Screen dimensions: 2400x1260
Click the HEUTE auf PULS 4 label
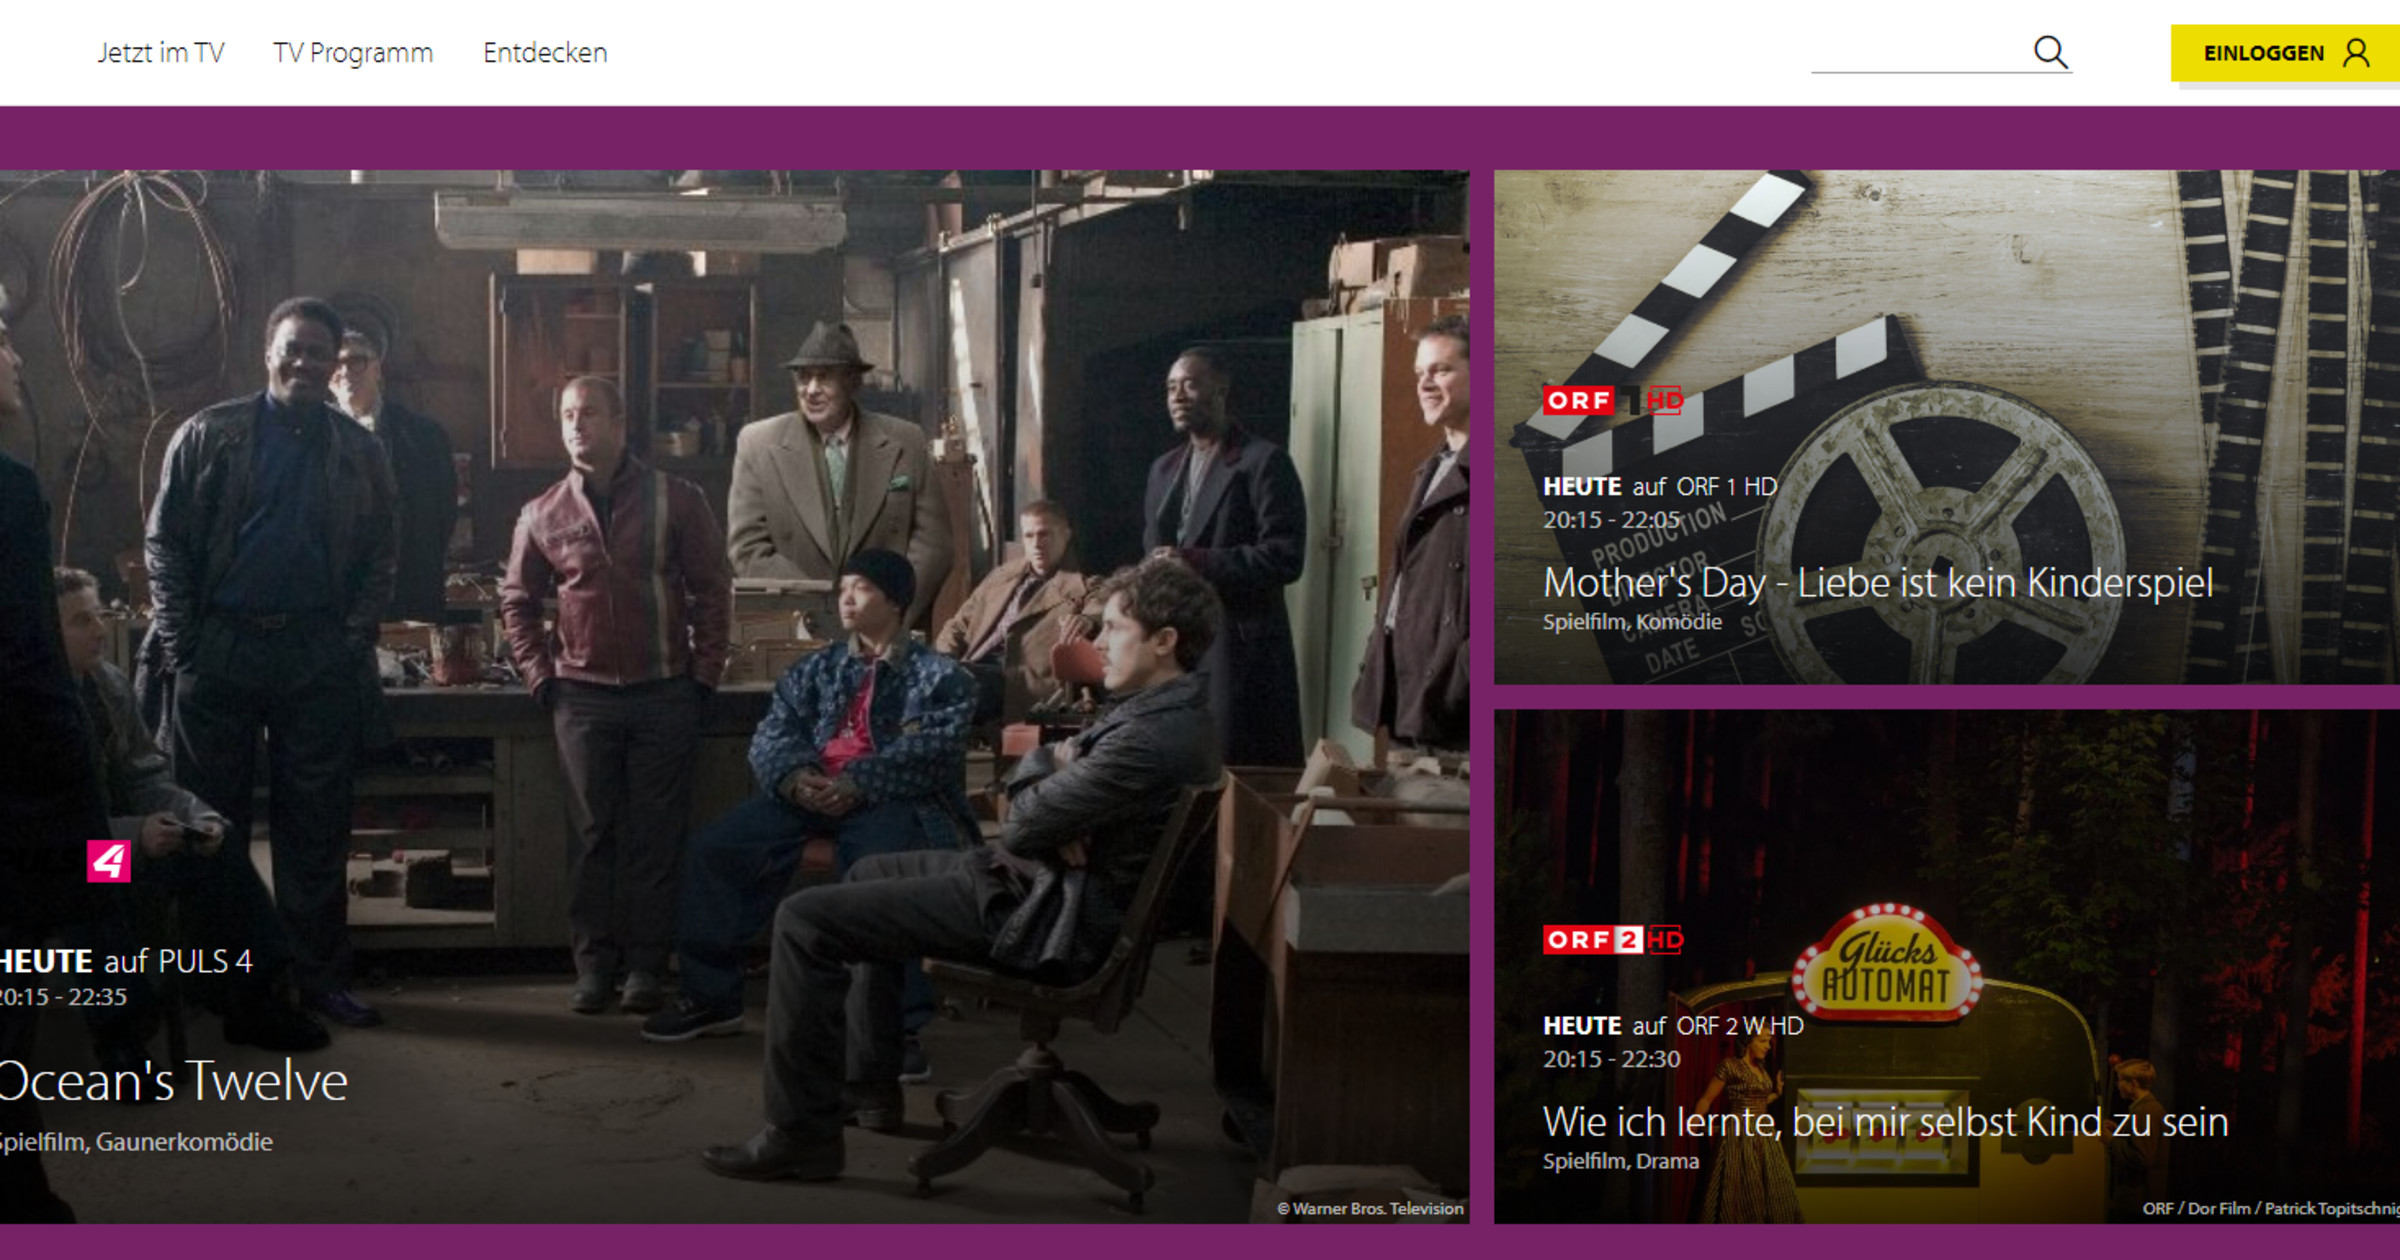click(x=126, y=962)
